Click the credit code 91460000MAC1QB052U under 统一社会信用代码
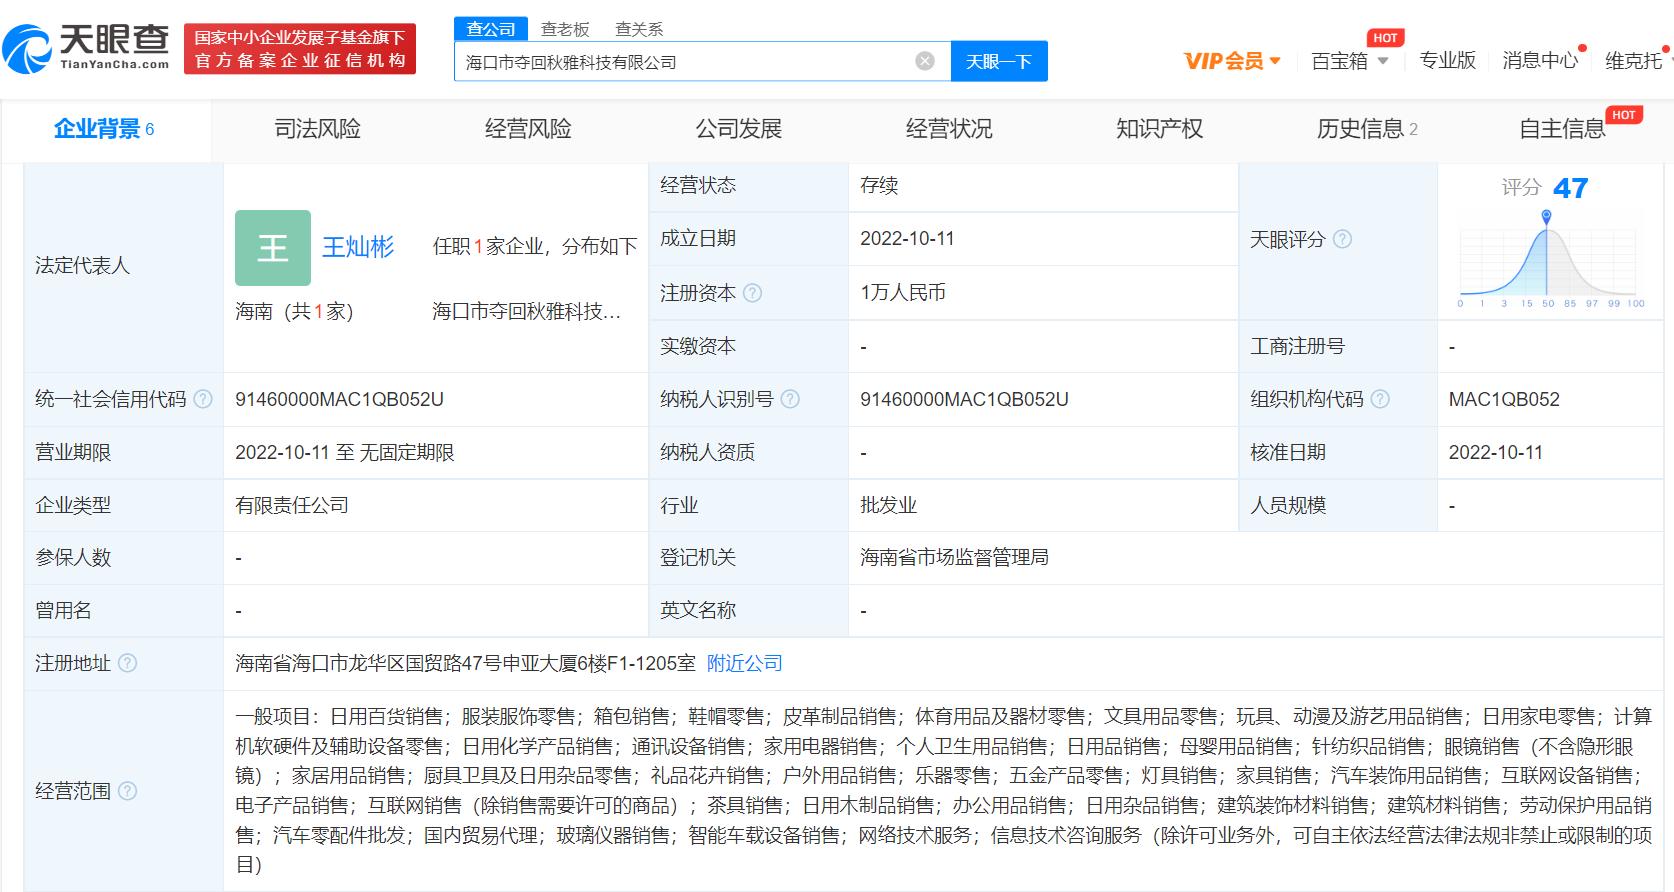Screen dimensions: 1674x892 coord(339,399)
